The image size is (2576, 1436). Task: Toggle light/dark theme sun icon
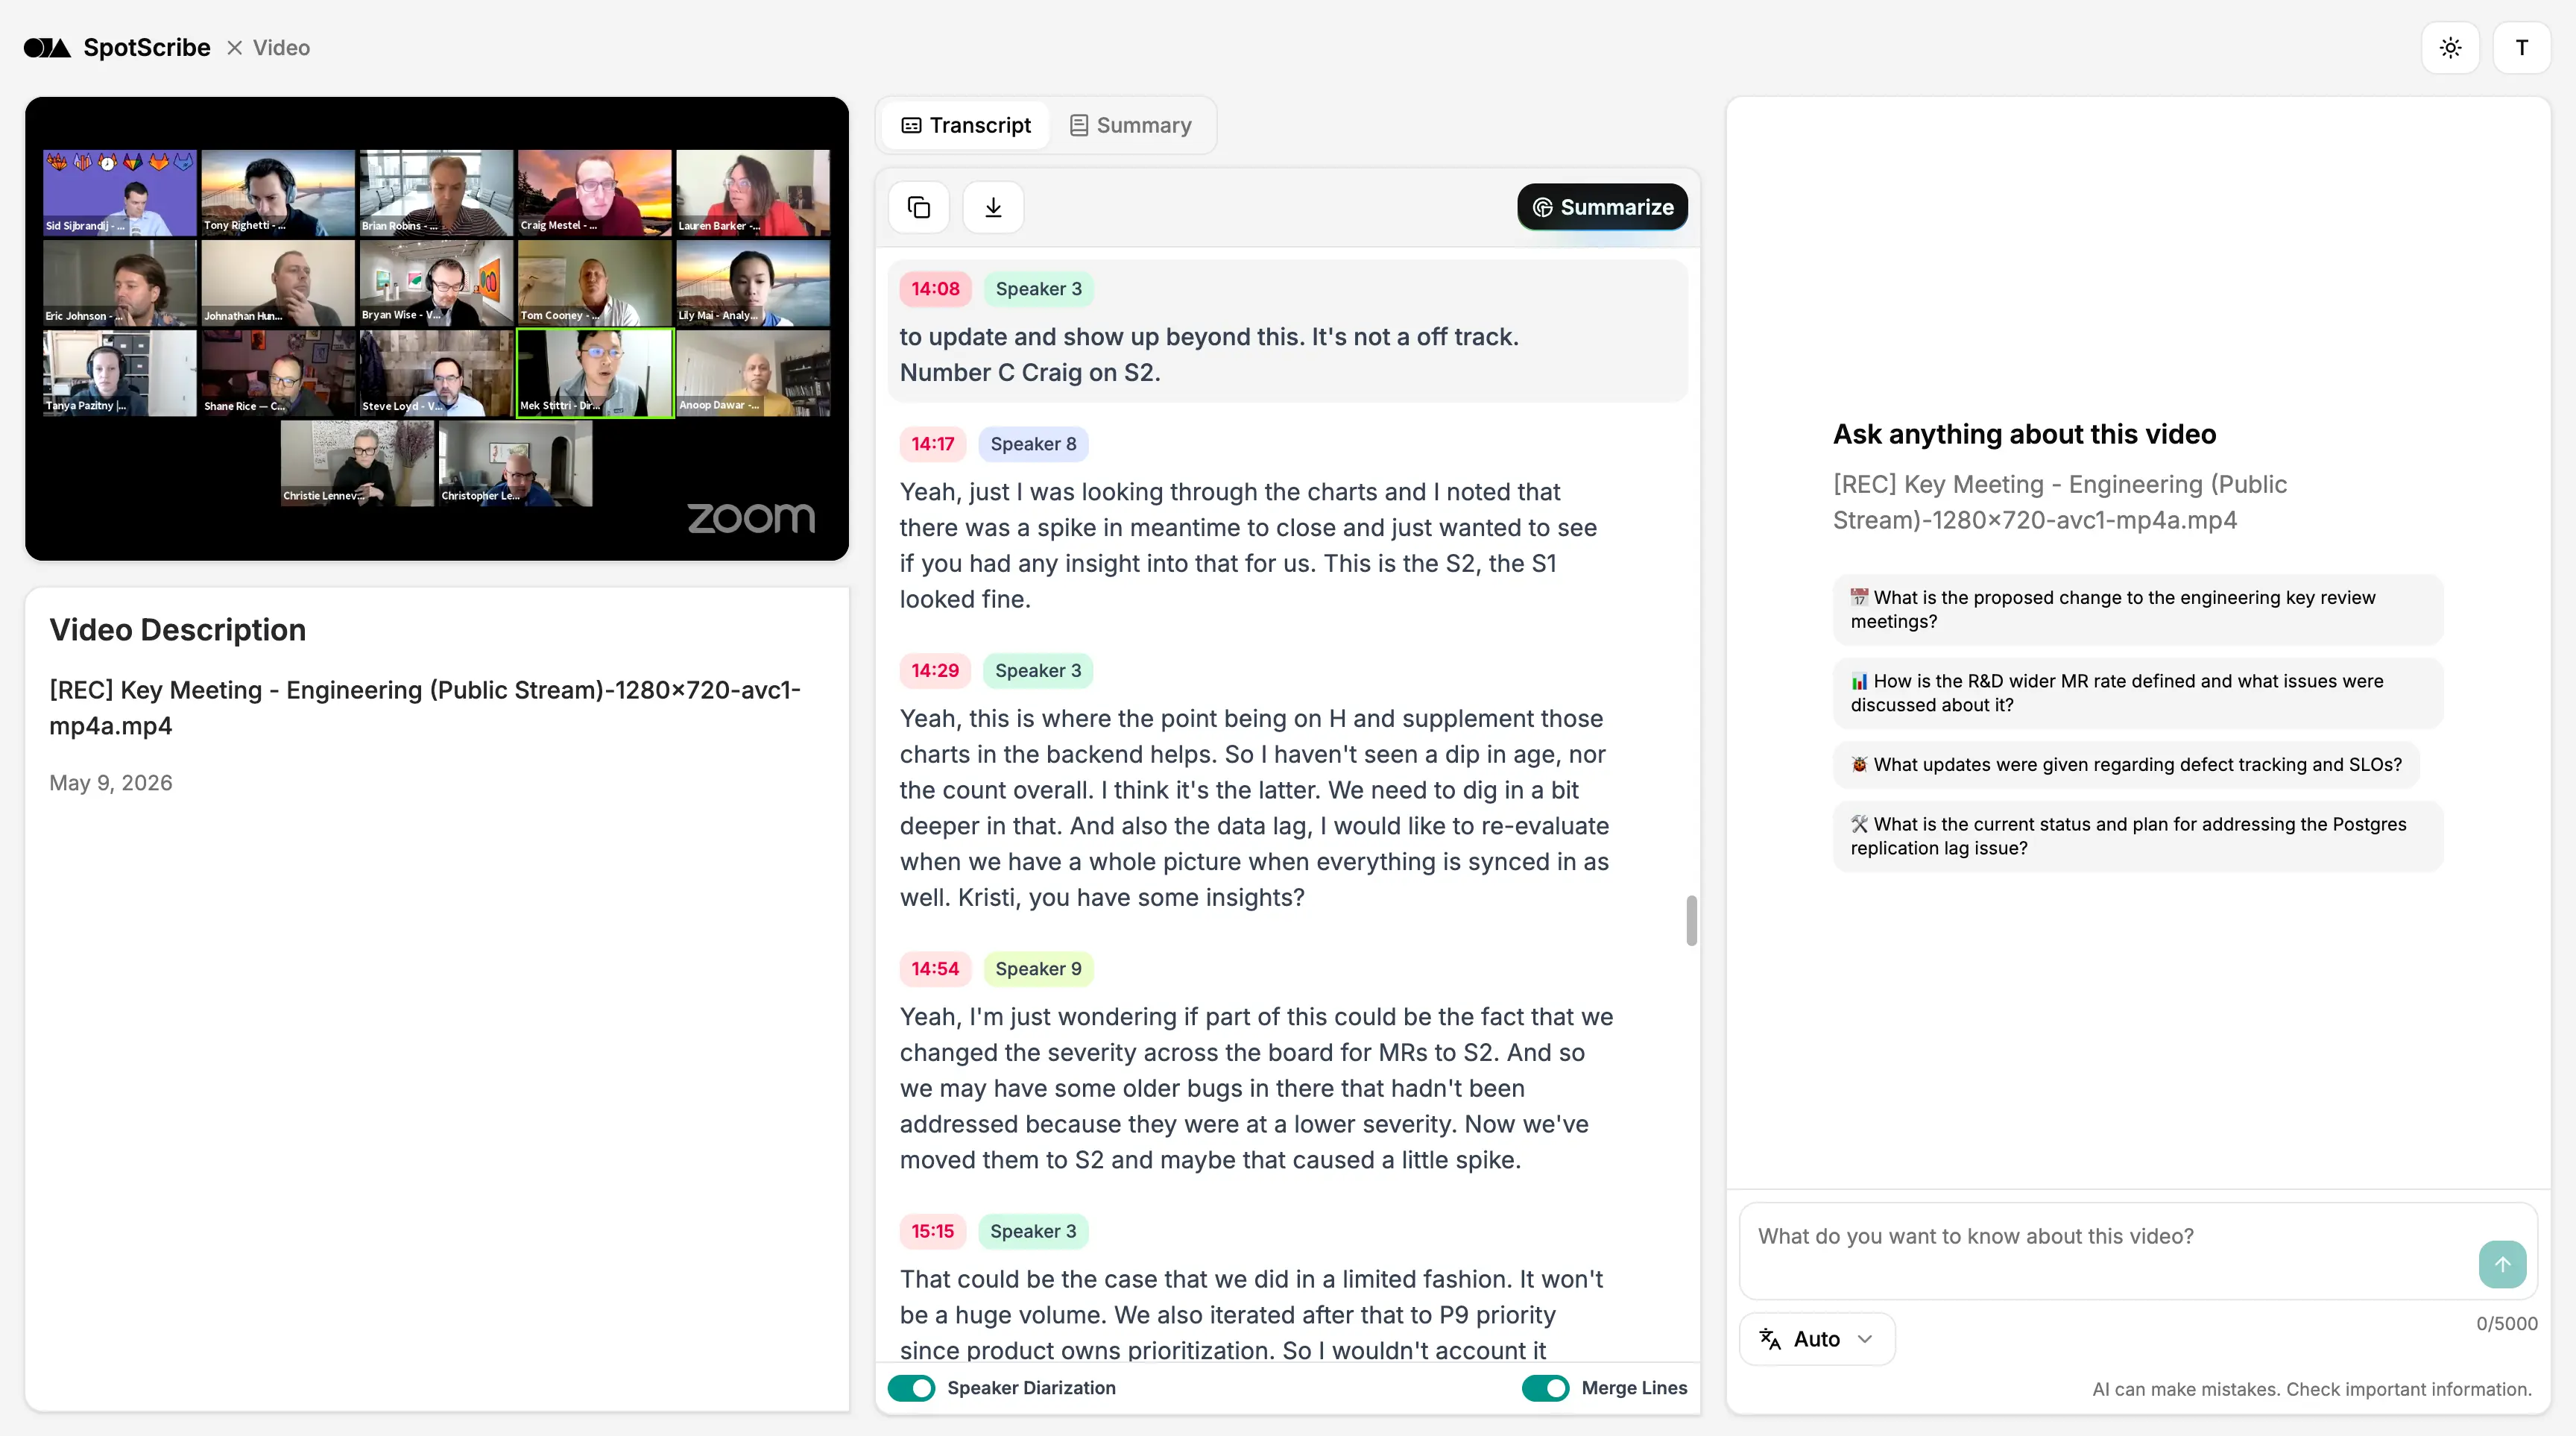coord(2450,47)
